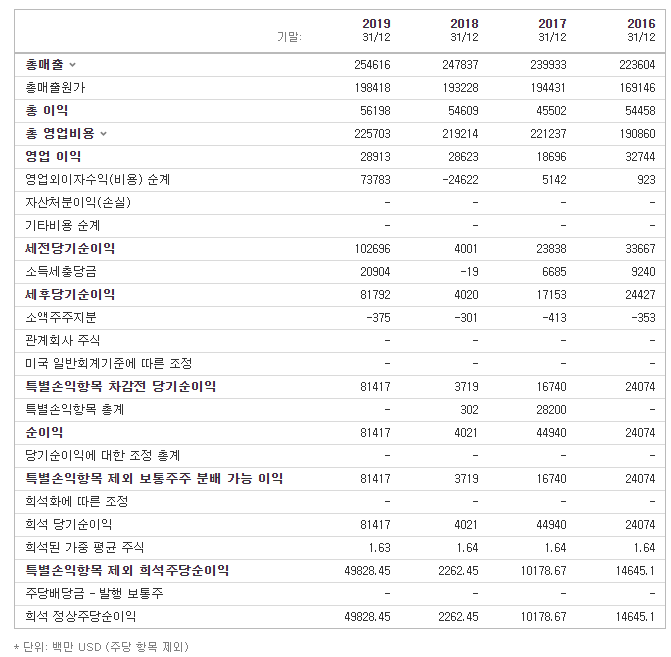Select 2017 총매출 value 239933
This screenshot has width=671, height=657.
click(549, 65)
